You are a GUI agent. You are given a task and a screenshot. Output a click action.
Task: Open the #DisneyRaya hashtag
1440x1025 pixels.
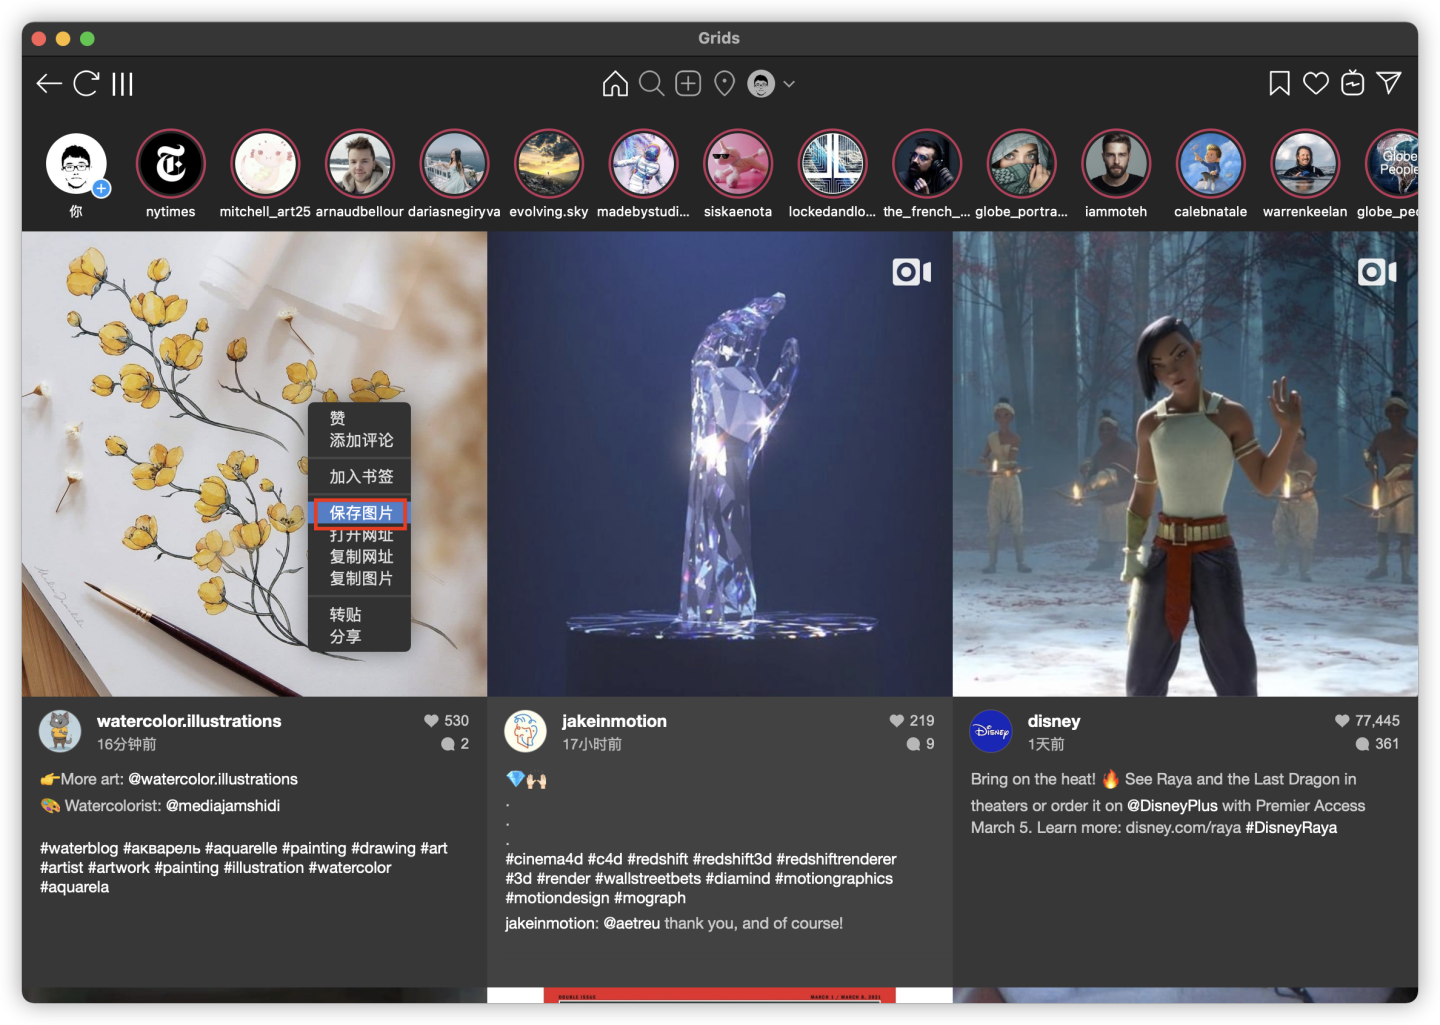coord(1291,828)
